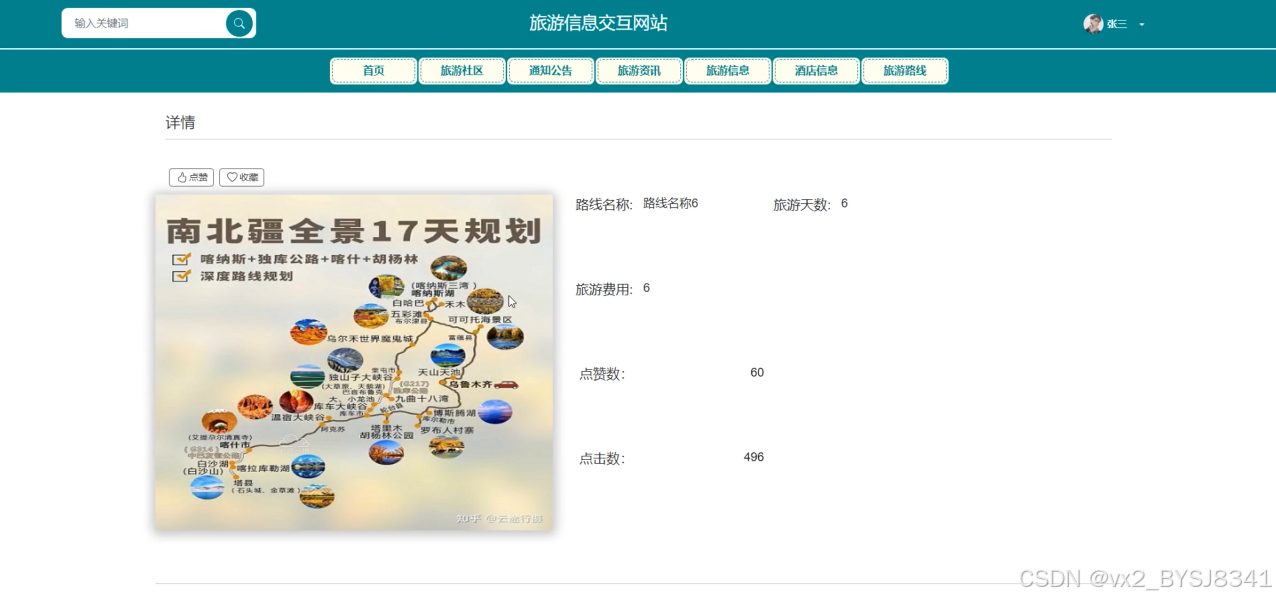Click the user avatar 张三
The width and height of the screenshot is (1276, 600).
(x=1093, y=24)
